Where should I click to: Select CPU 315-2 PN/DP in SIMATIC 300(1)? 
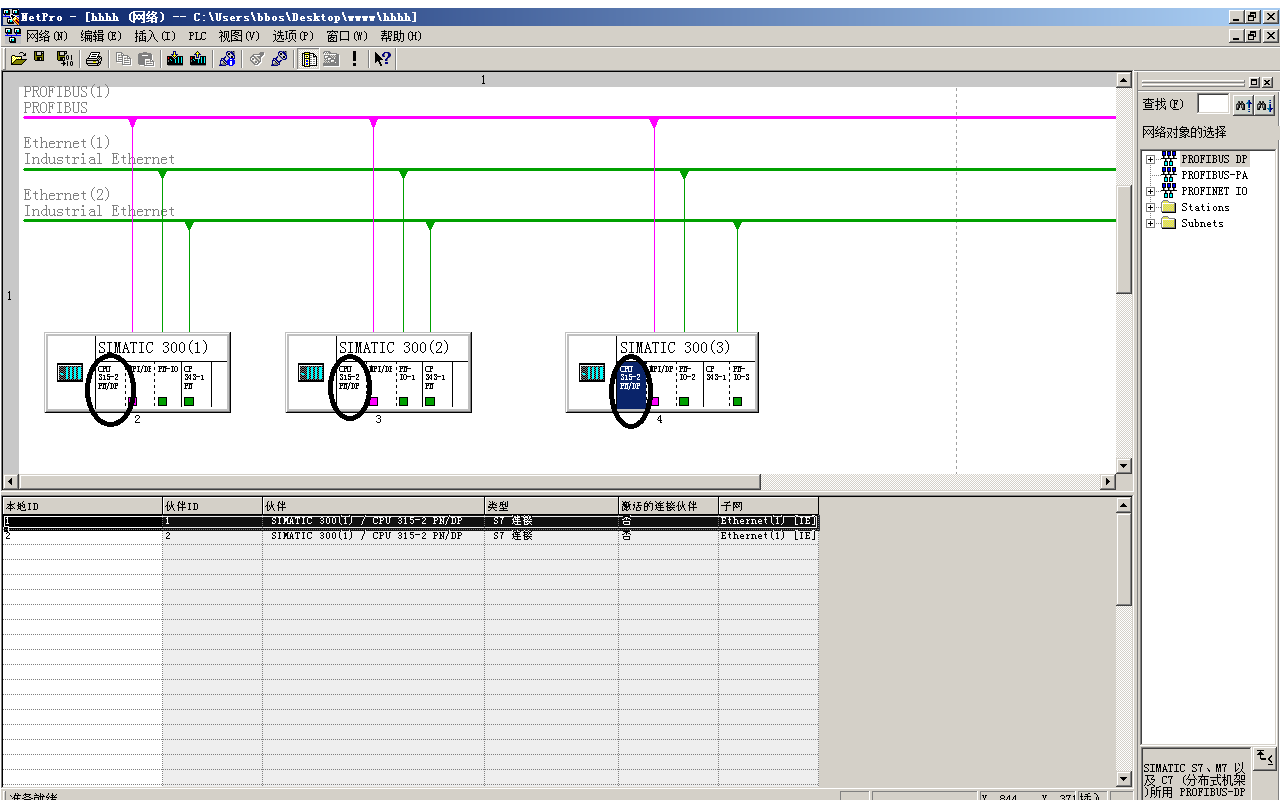point(109,385)
